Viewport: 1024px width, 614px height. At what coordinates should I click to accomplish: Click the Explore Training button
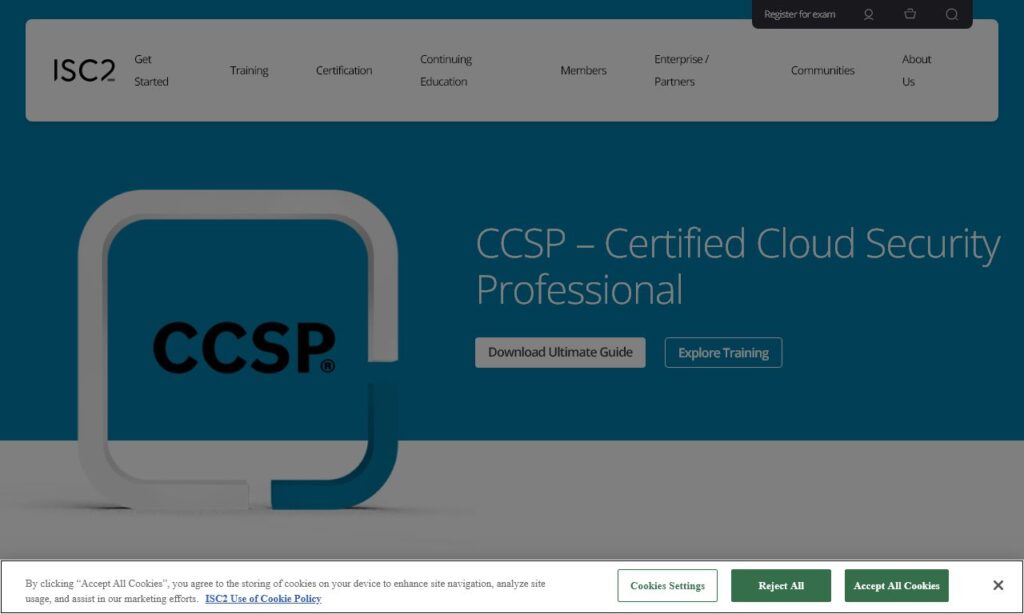723,352
